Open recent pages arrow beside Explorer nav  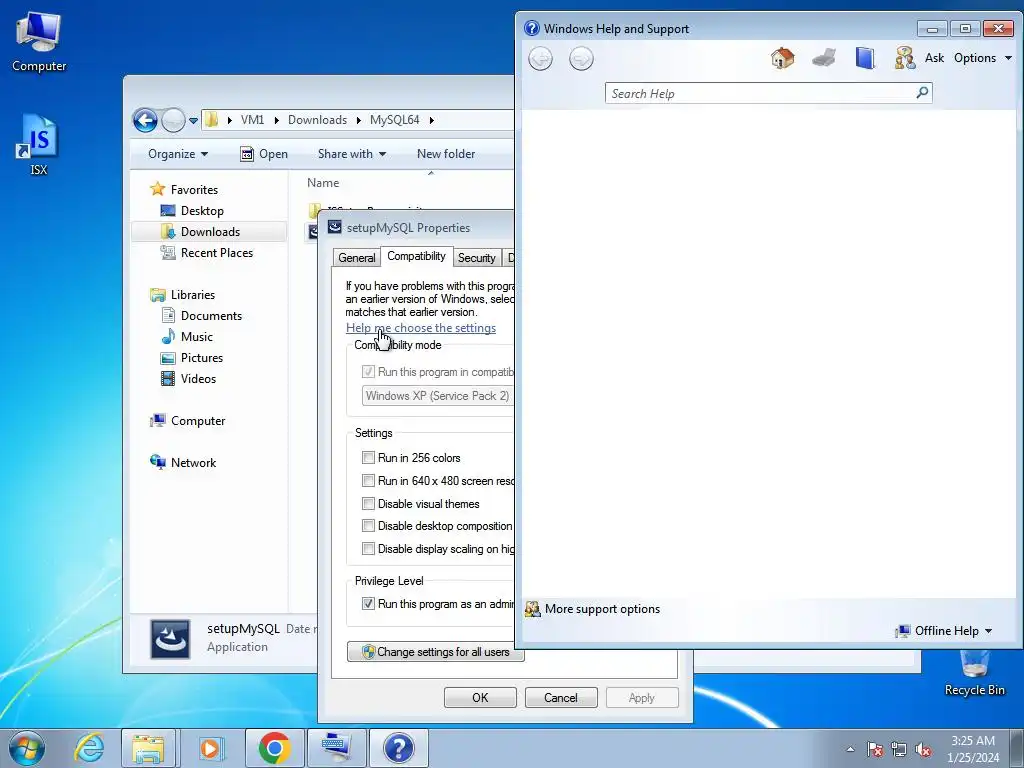coord(193,121)
